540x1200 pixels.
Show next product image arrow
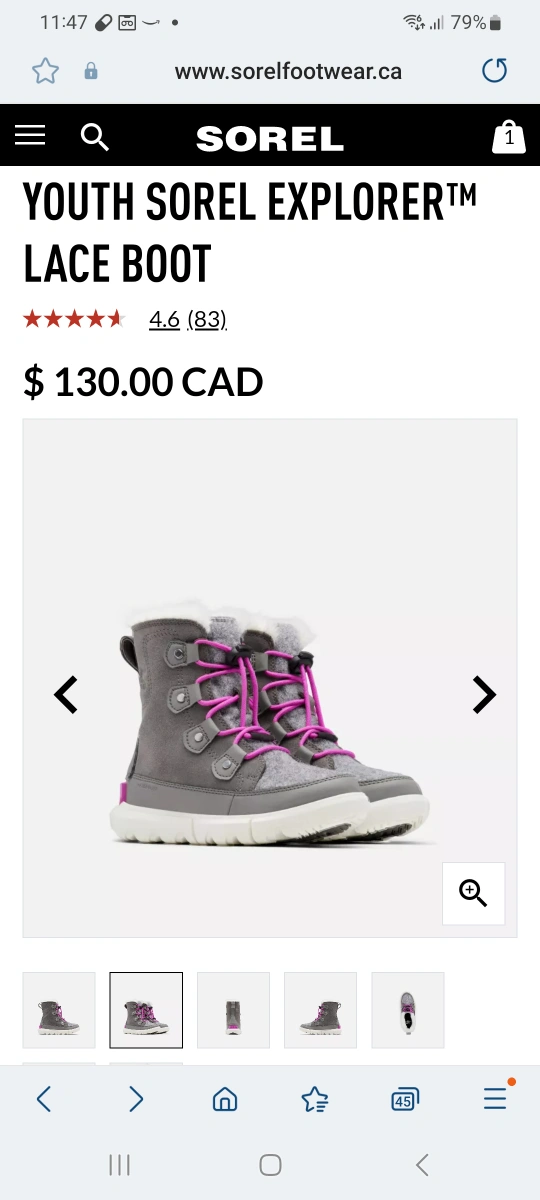[x=484, y=694]
